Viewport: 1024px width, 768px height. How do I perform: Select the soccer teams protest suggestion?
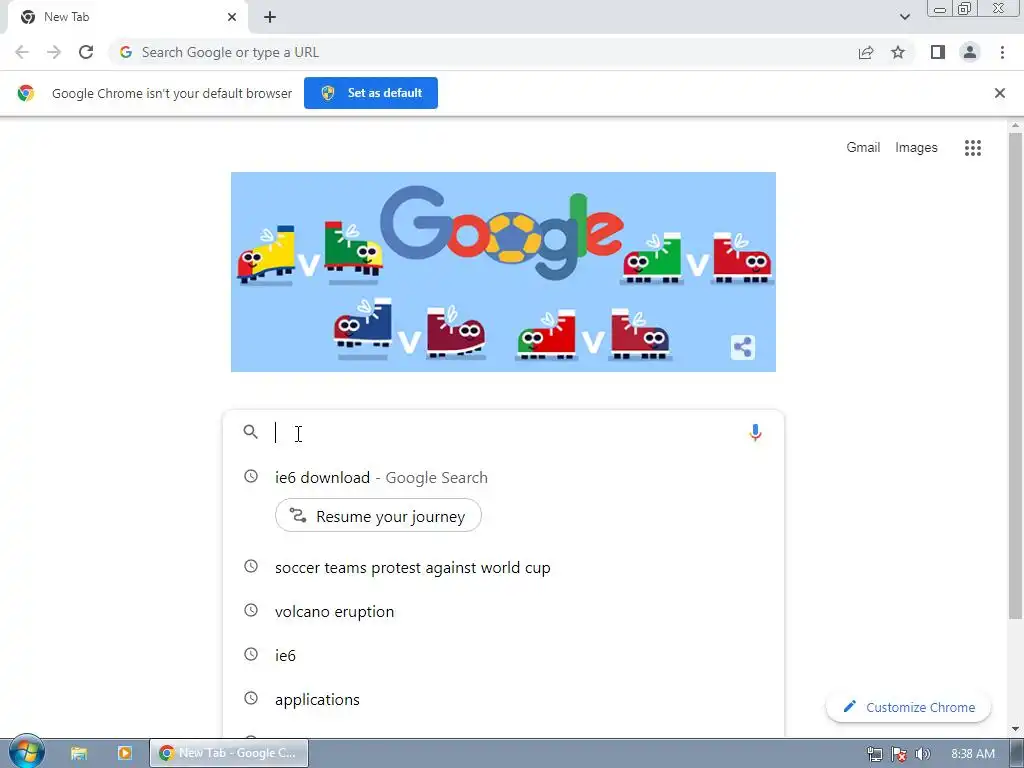click(503, 568)
